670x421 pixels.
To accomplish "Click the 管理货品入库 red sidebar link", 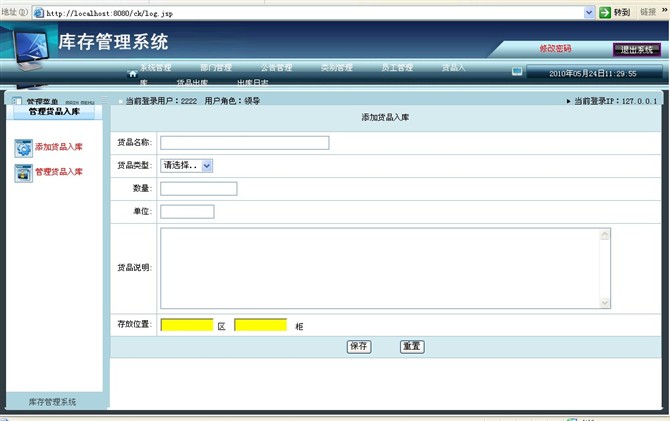I will click(x=59, y=172).
